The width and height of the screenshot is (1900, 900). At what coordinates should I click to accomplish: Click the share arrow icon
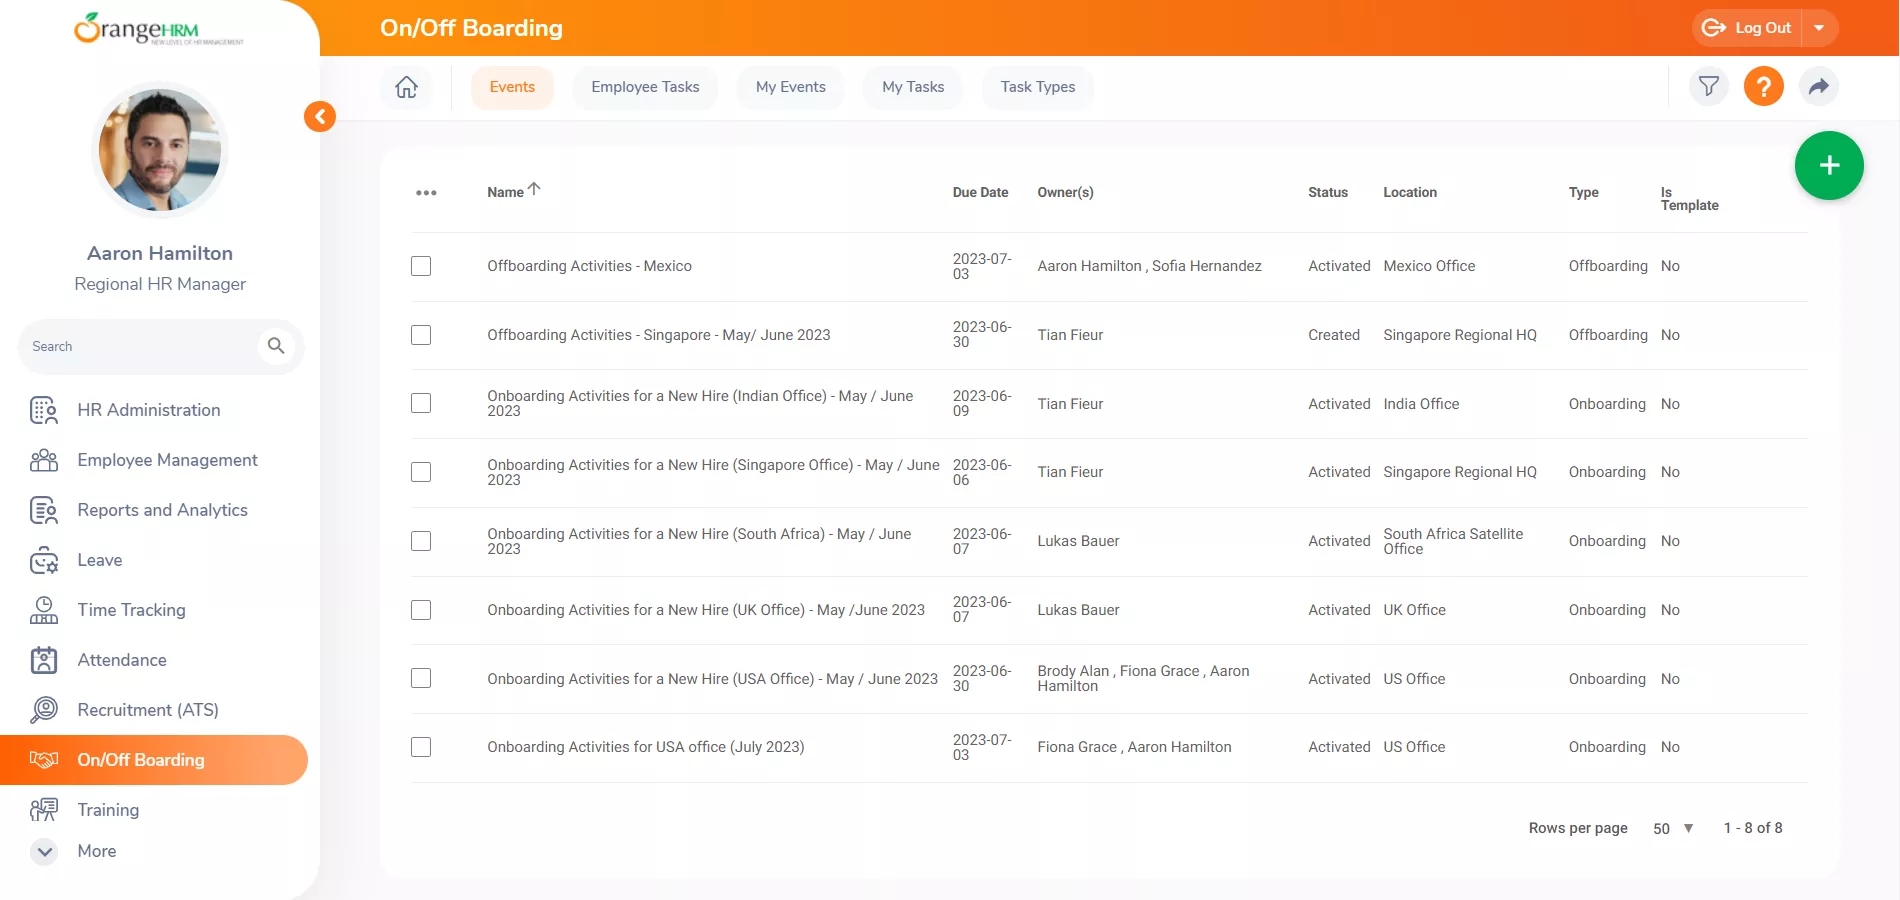tap(1819, 86)
